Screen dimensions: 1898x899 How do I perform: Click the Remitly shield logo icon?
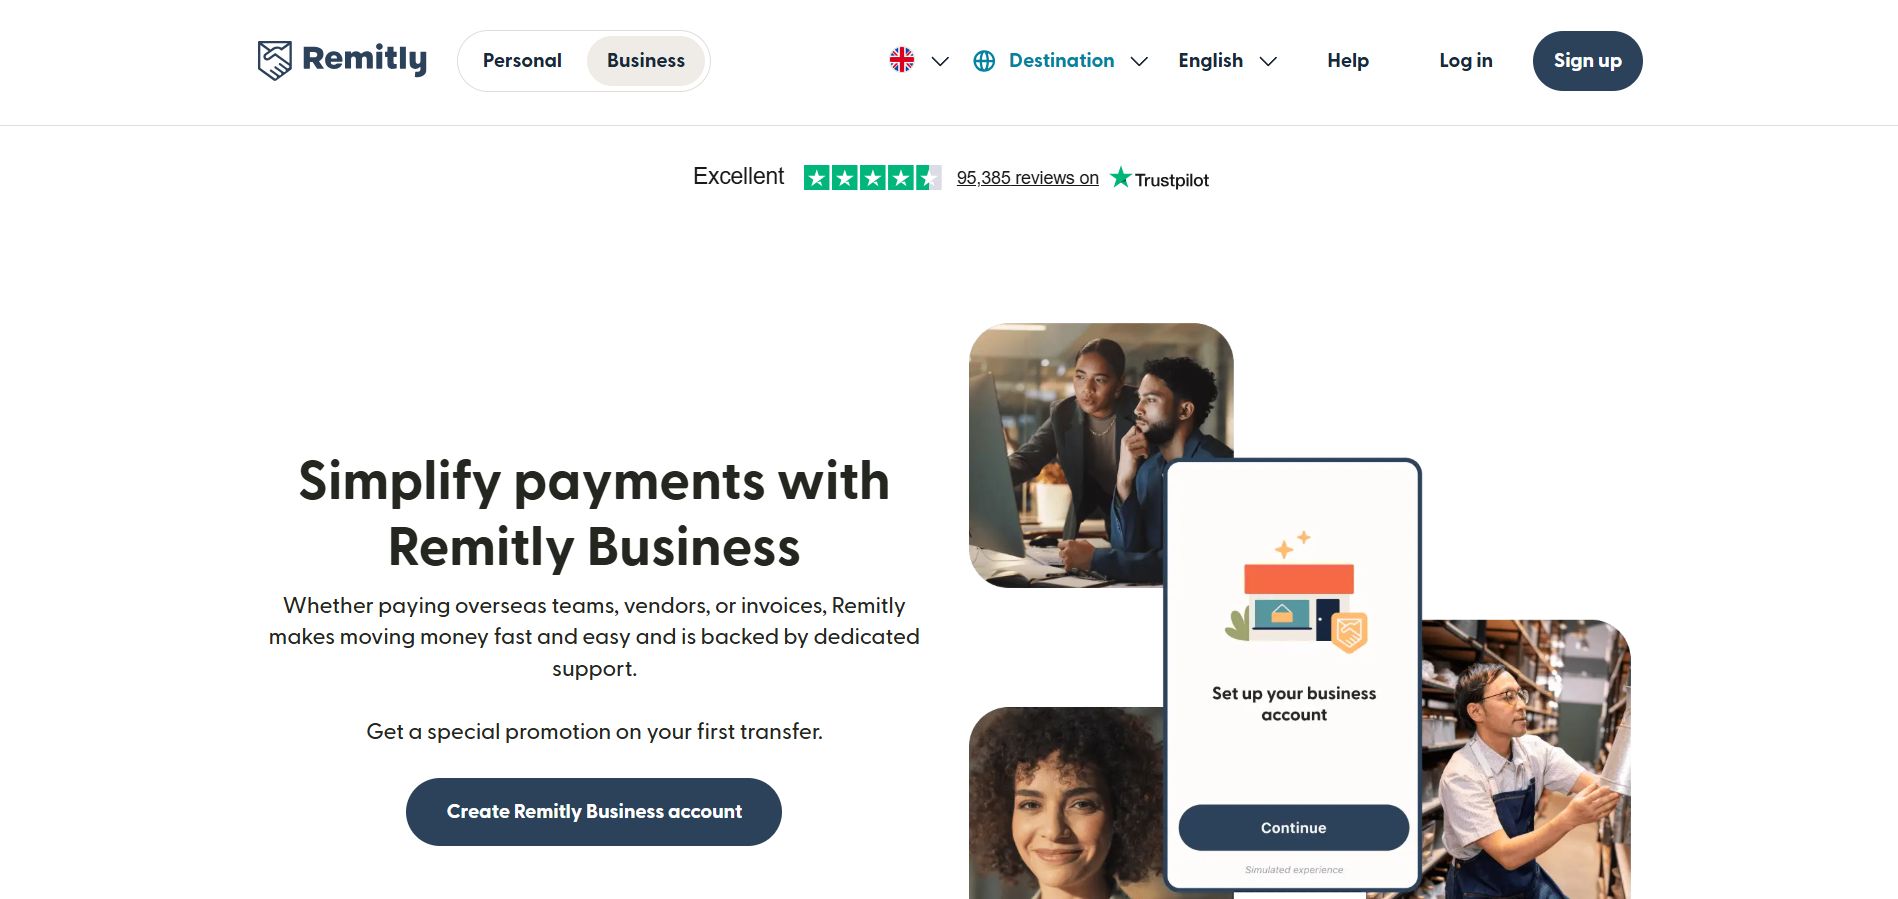coord(275,60)
